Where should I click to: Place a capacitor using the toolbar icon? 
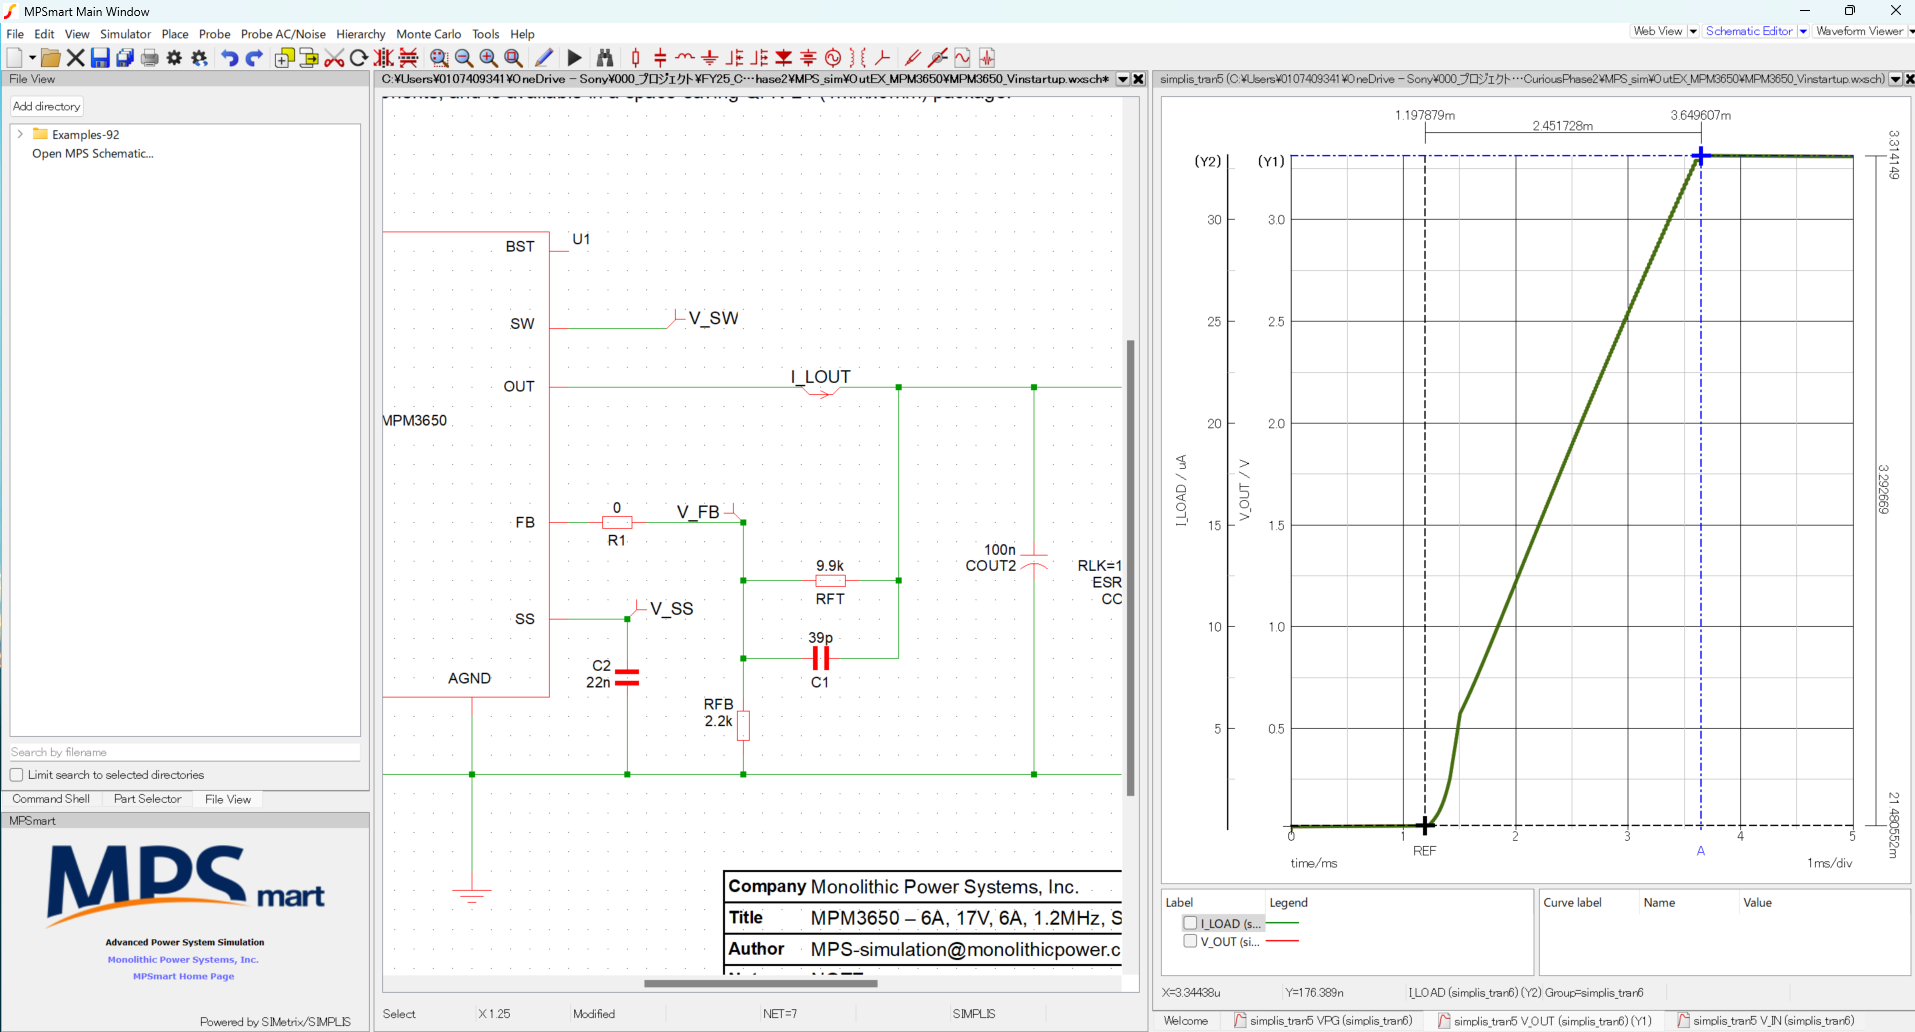click(660, 58)
